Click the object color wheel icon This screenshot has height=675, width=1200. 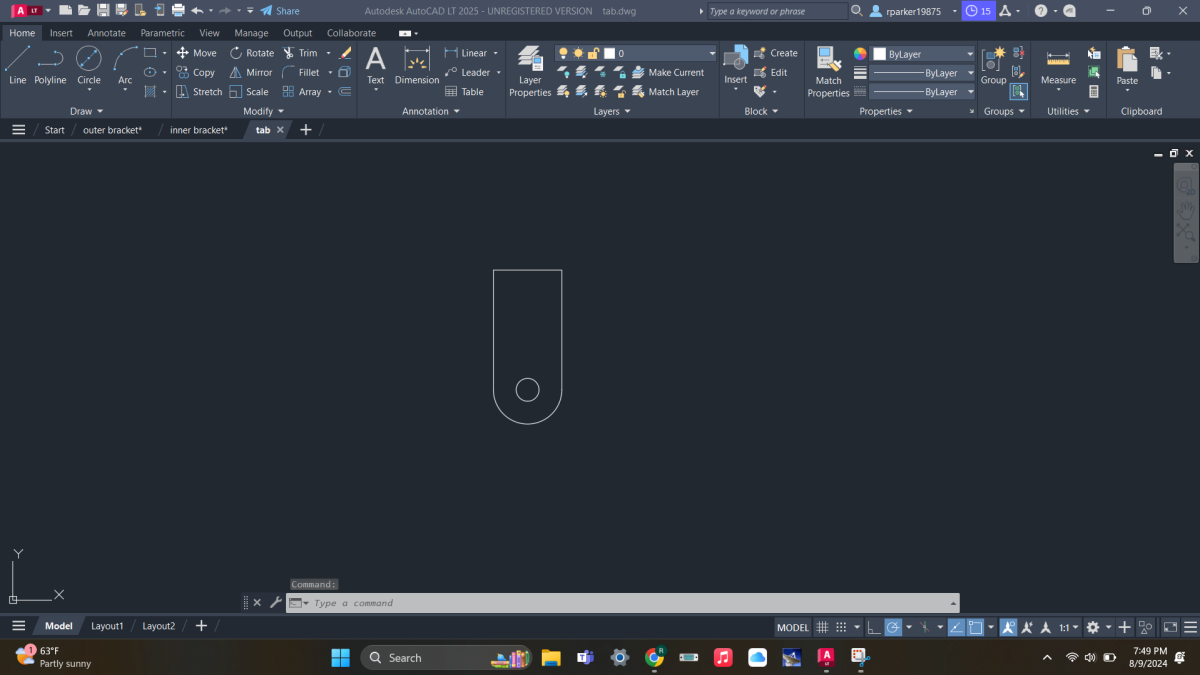click(860, 53)
